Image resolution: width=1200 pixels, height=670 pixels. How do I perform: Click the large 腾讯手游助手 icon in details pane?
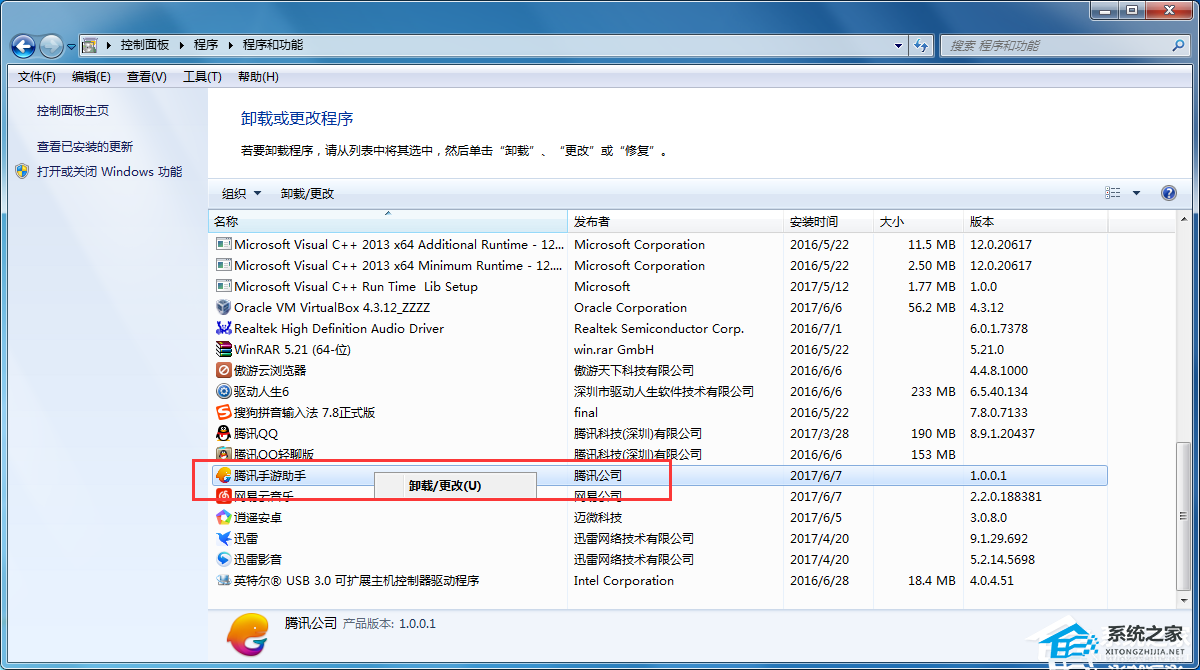(249, 633)
